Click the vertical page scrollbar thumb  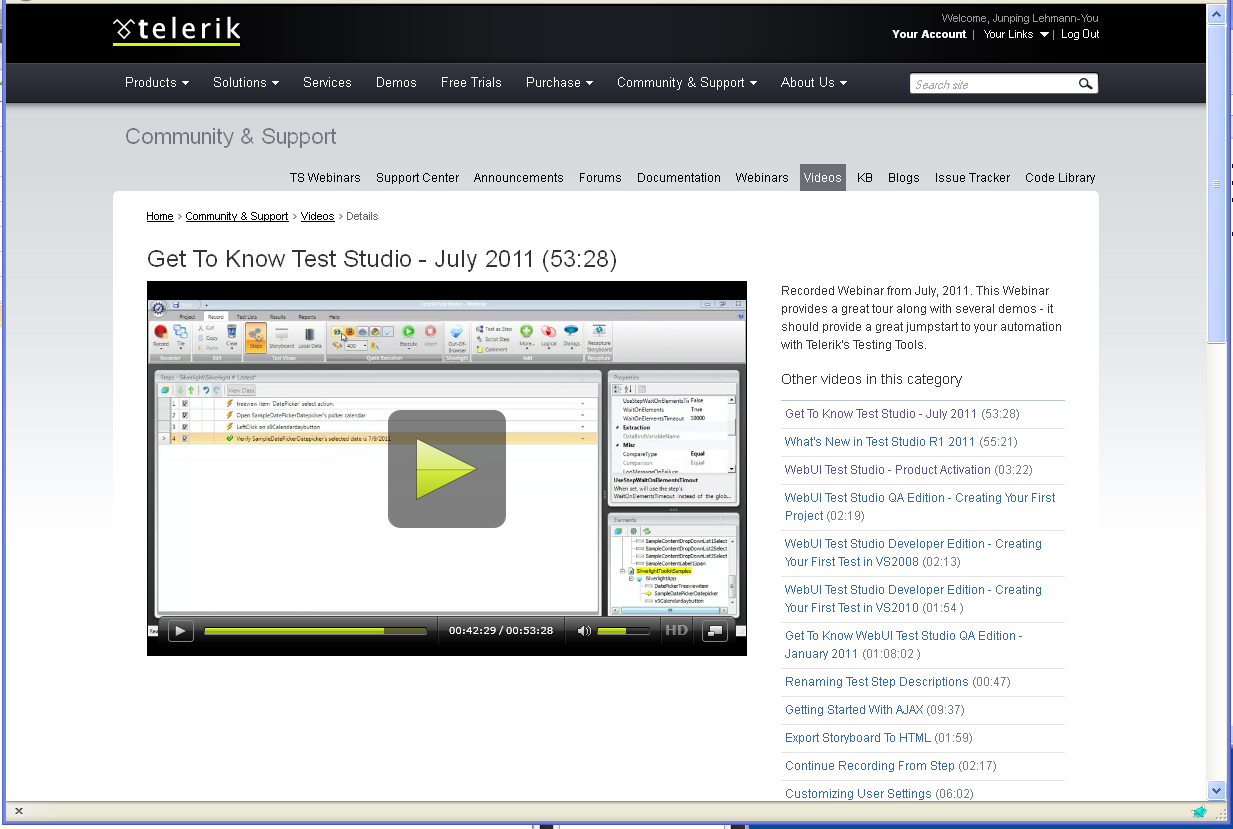(1216, 182)
